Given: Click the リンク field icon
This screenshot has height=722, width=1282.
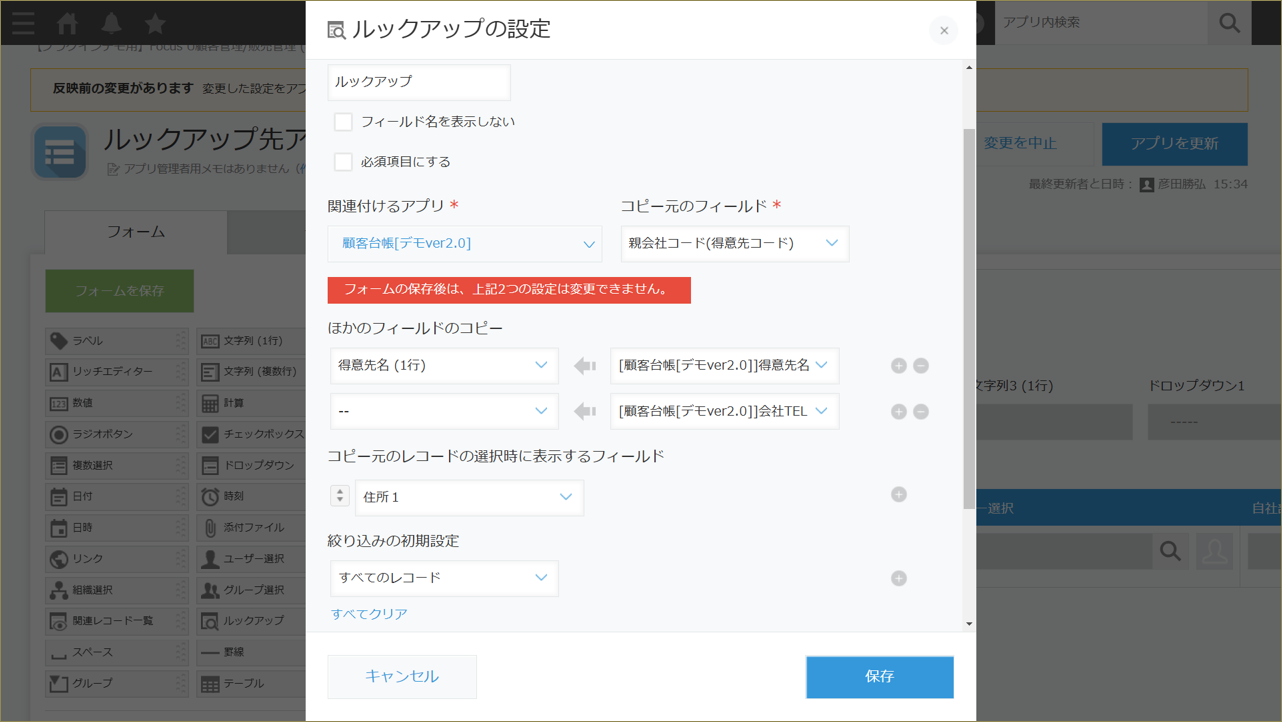Looking at the screenshot, I should click(x=59, y=559).
